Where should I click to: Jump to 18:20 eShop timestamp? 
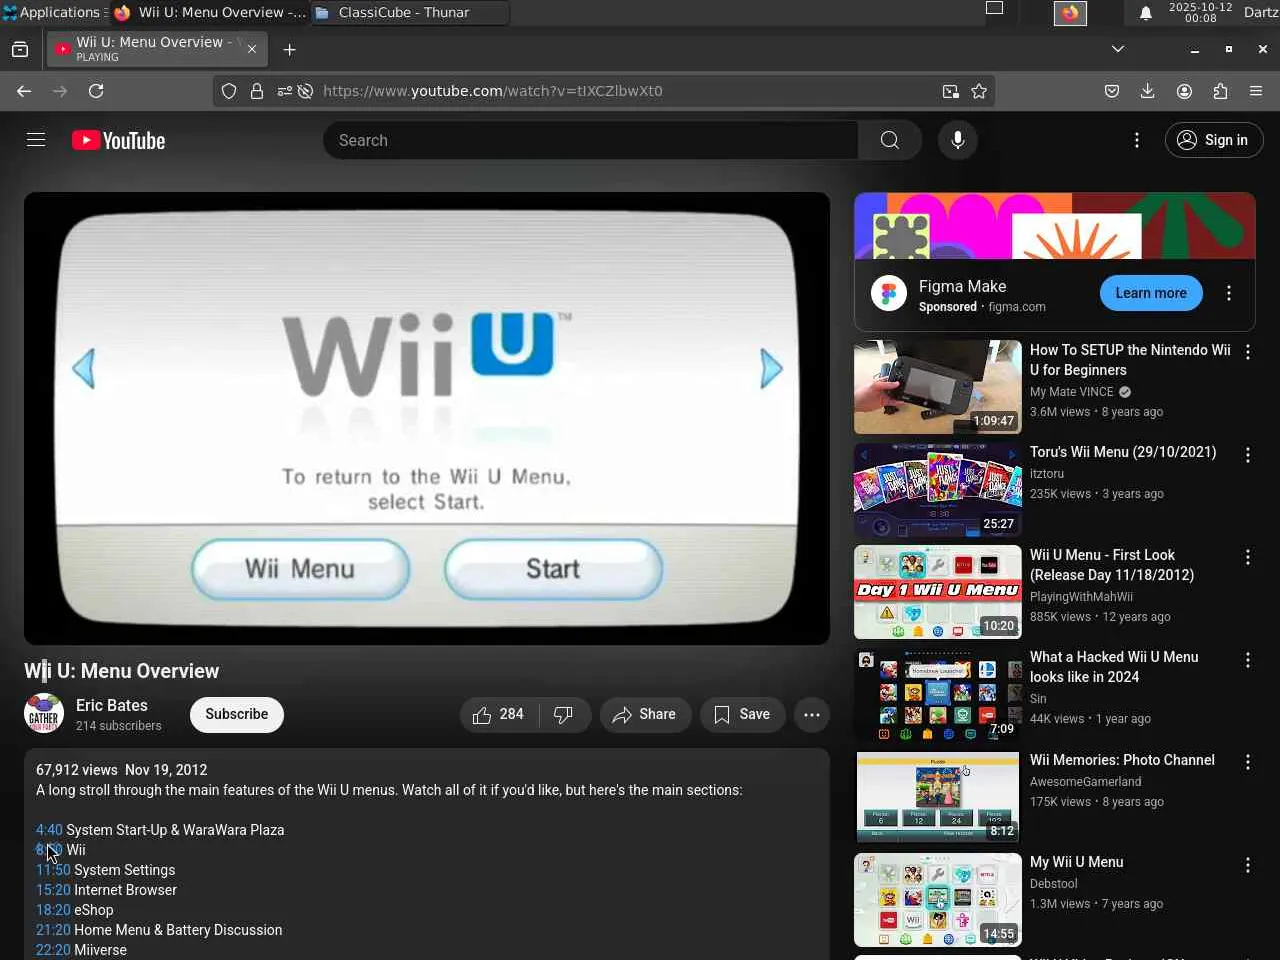53,910
